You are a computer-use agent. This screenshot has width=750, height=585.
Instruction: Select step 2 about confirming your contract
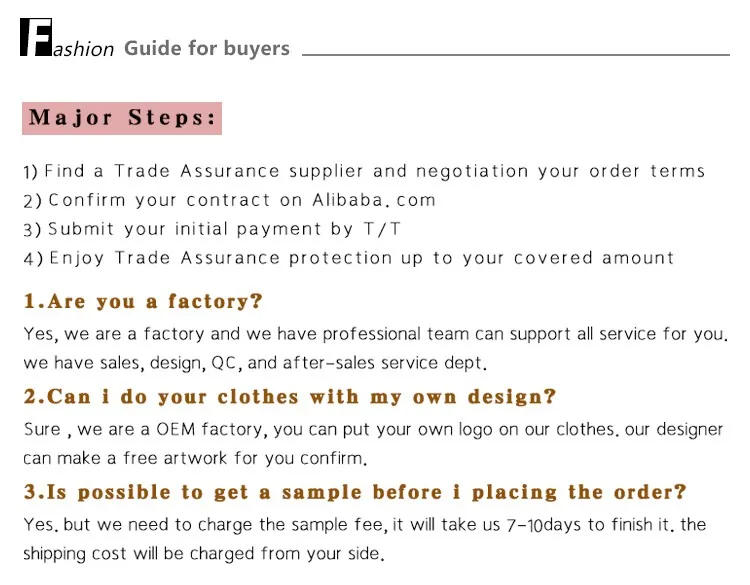(x=229, y=200)
